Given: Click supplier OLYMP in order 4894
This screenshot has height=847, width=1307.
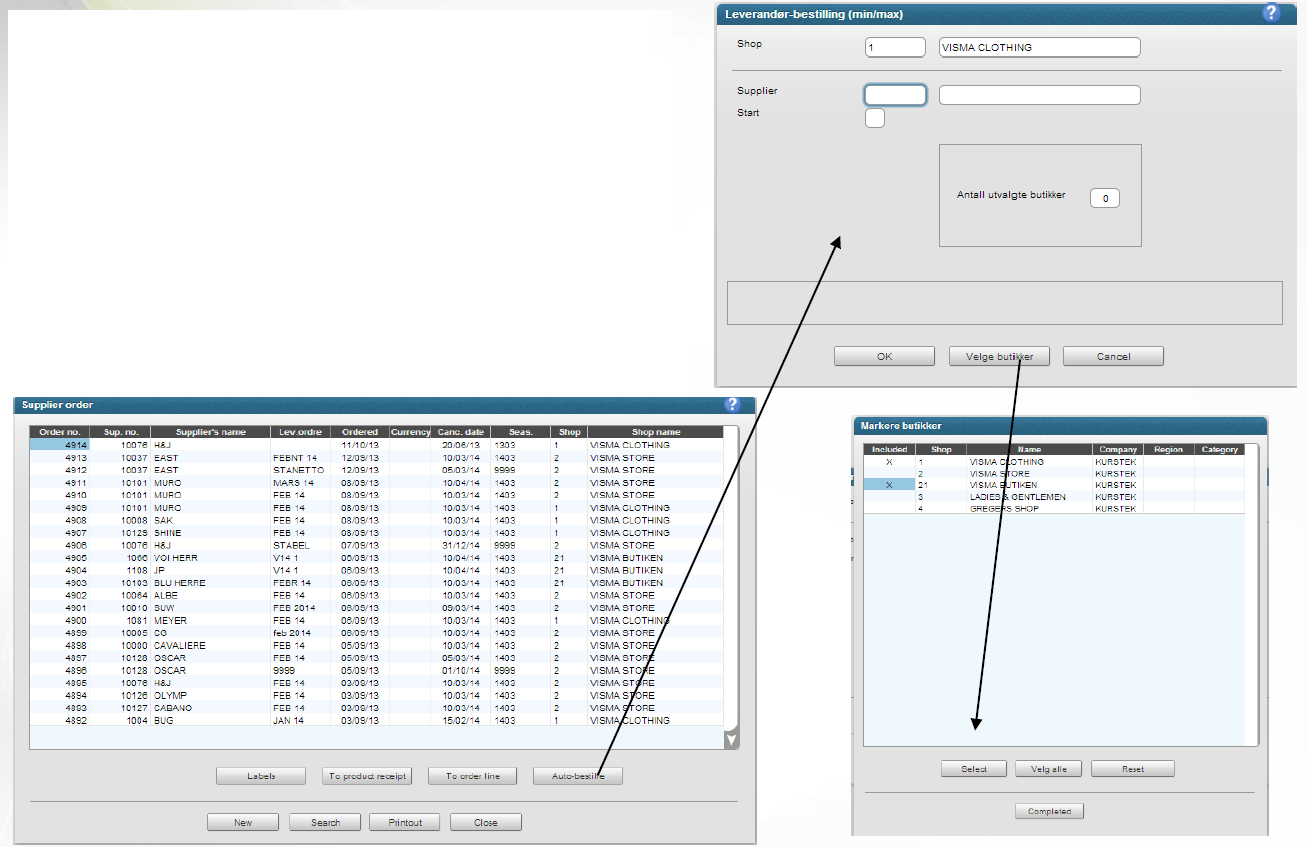Looking at the screenshot, I should [x=170, y=695].
